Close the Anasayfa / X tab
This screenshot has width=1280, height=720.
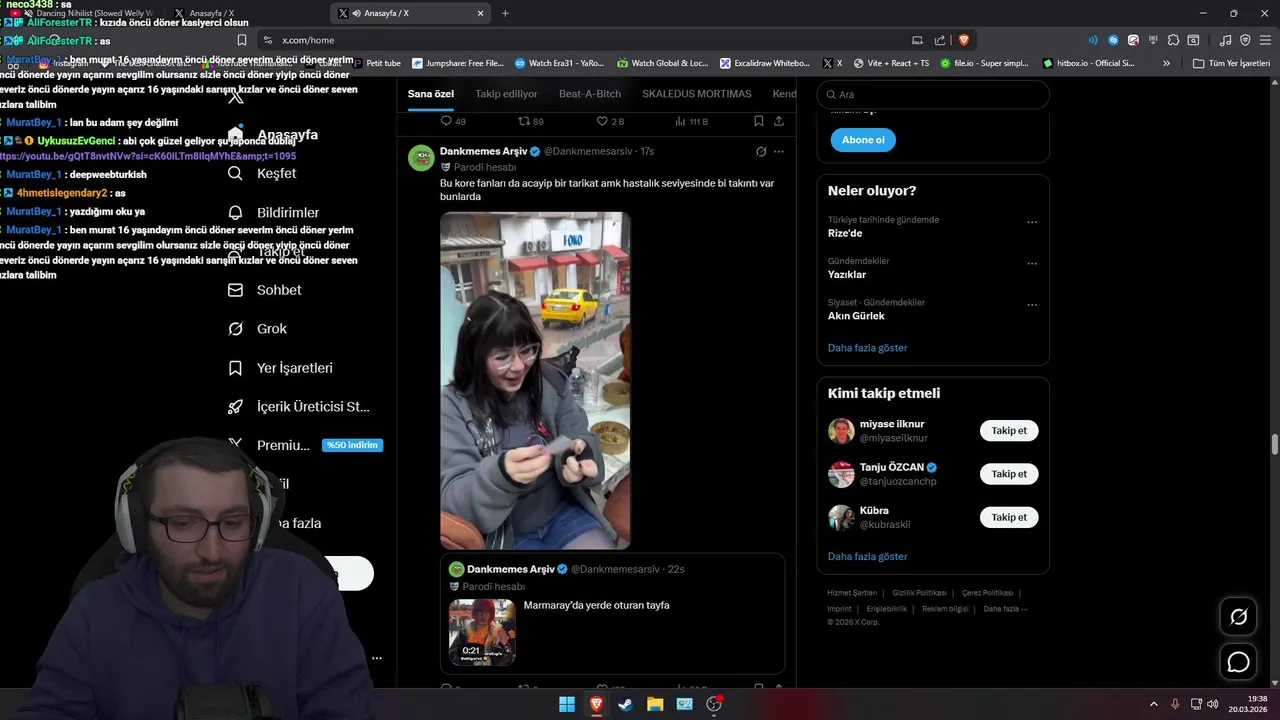pos(480,13)
